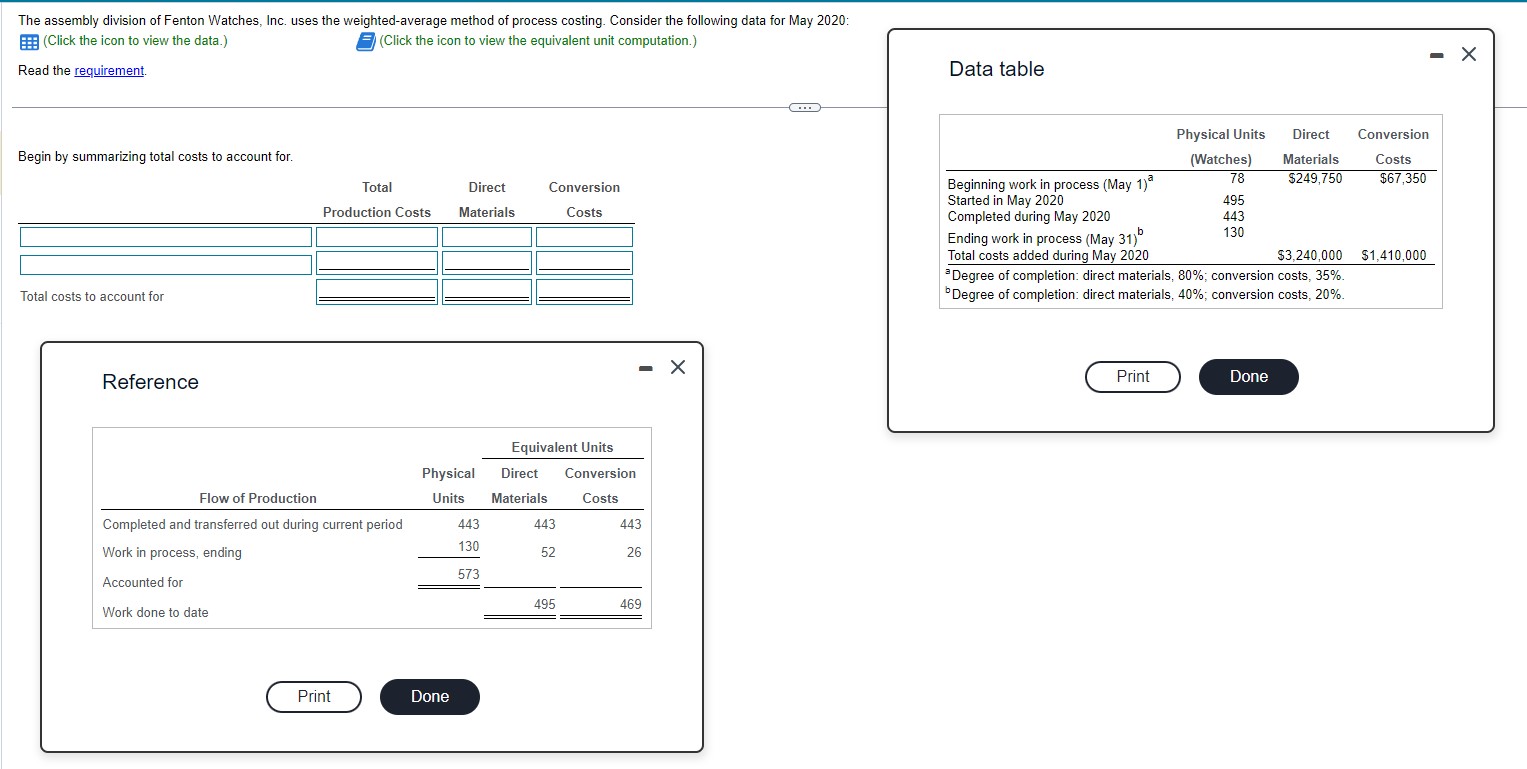Image resolution: width=1527 pixels, height=769 pixels.
Task: Select the second row label input field
Action: (166, 265)
